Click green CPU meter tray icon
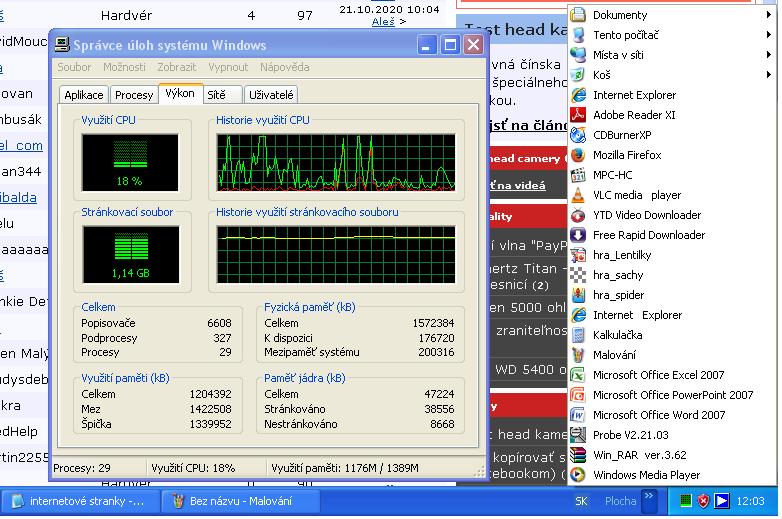 [x=686, y=501]
